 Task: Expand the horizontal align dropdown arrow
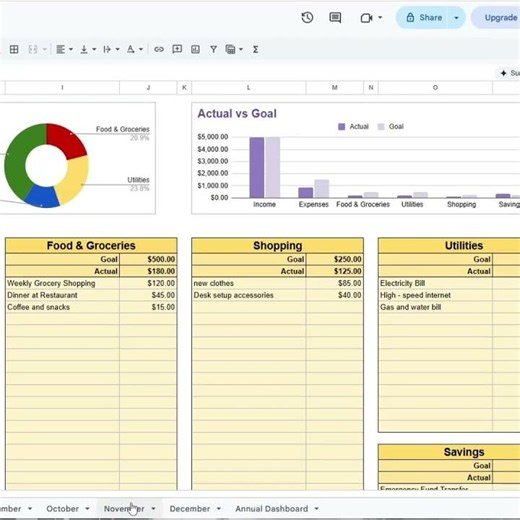[x=71, y=49]
